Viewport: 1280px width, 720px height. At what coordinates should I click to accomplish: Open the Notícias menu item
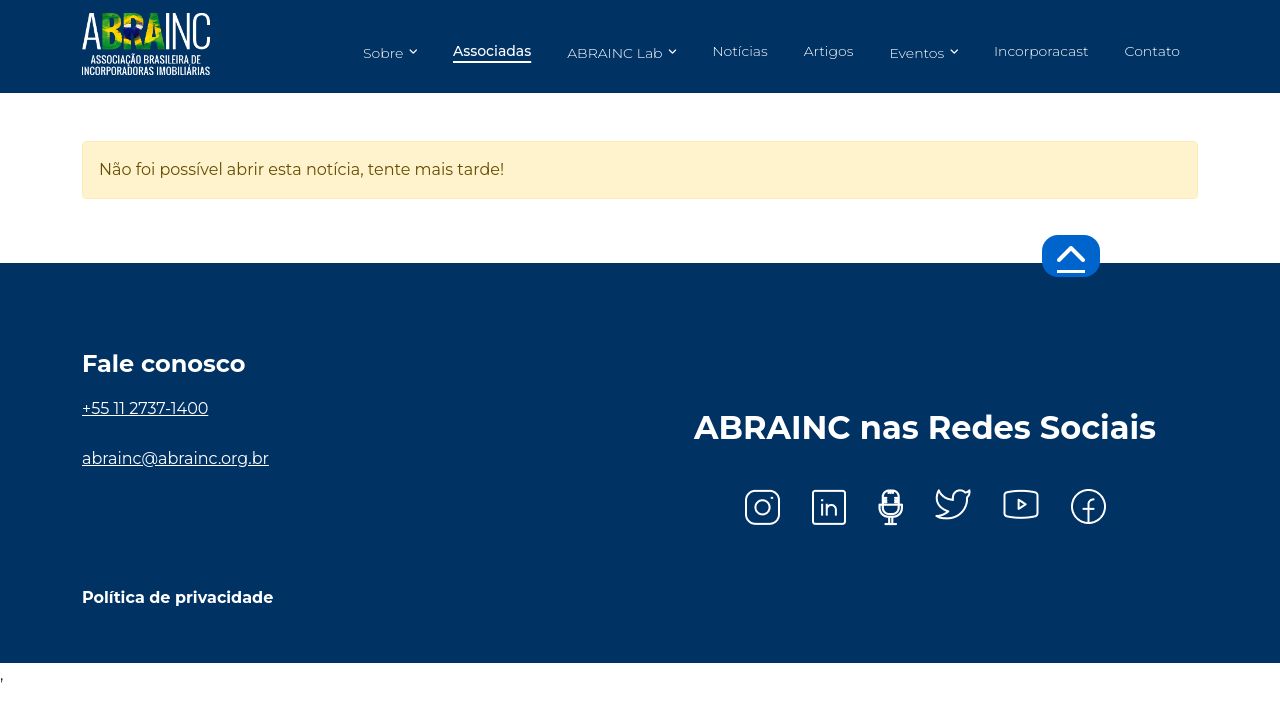[740, 52]
